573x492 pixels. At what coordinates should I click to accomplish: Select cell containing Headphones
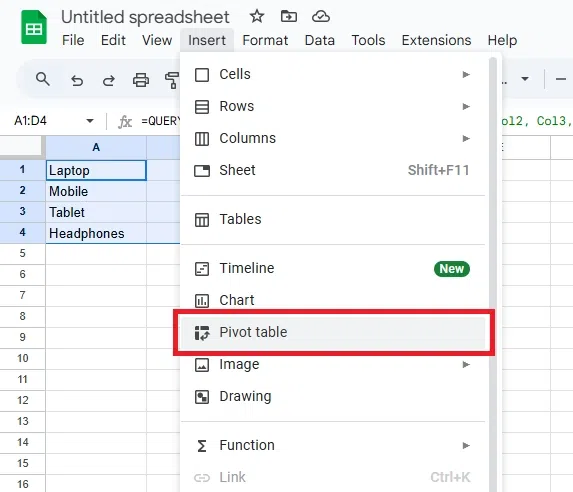tap(96, 233)
